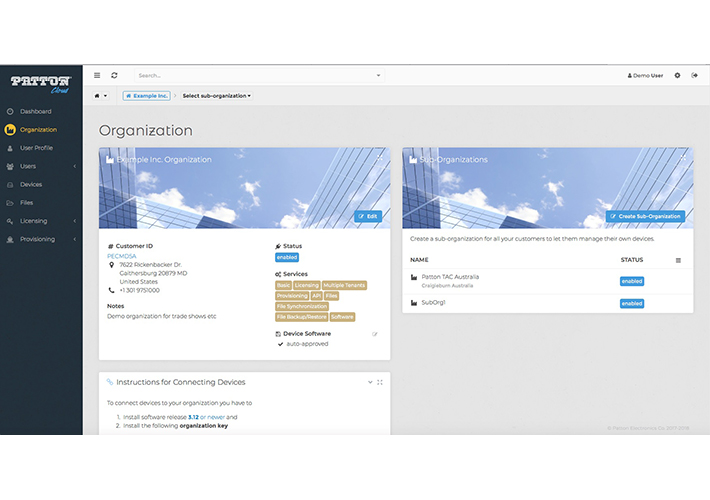Expand Instructions panel to fullscreen
The image size is (710, 500).
[380, 382]
